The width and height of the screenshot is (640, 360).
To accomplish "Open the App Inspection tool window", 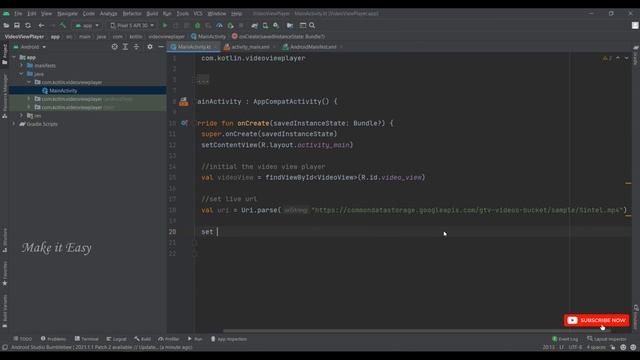I will 229,339.
